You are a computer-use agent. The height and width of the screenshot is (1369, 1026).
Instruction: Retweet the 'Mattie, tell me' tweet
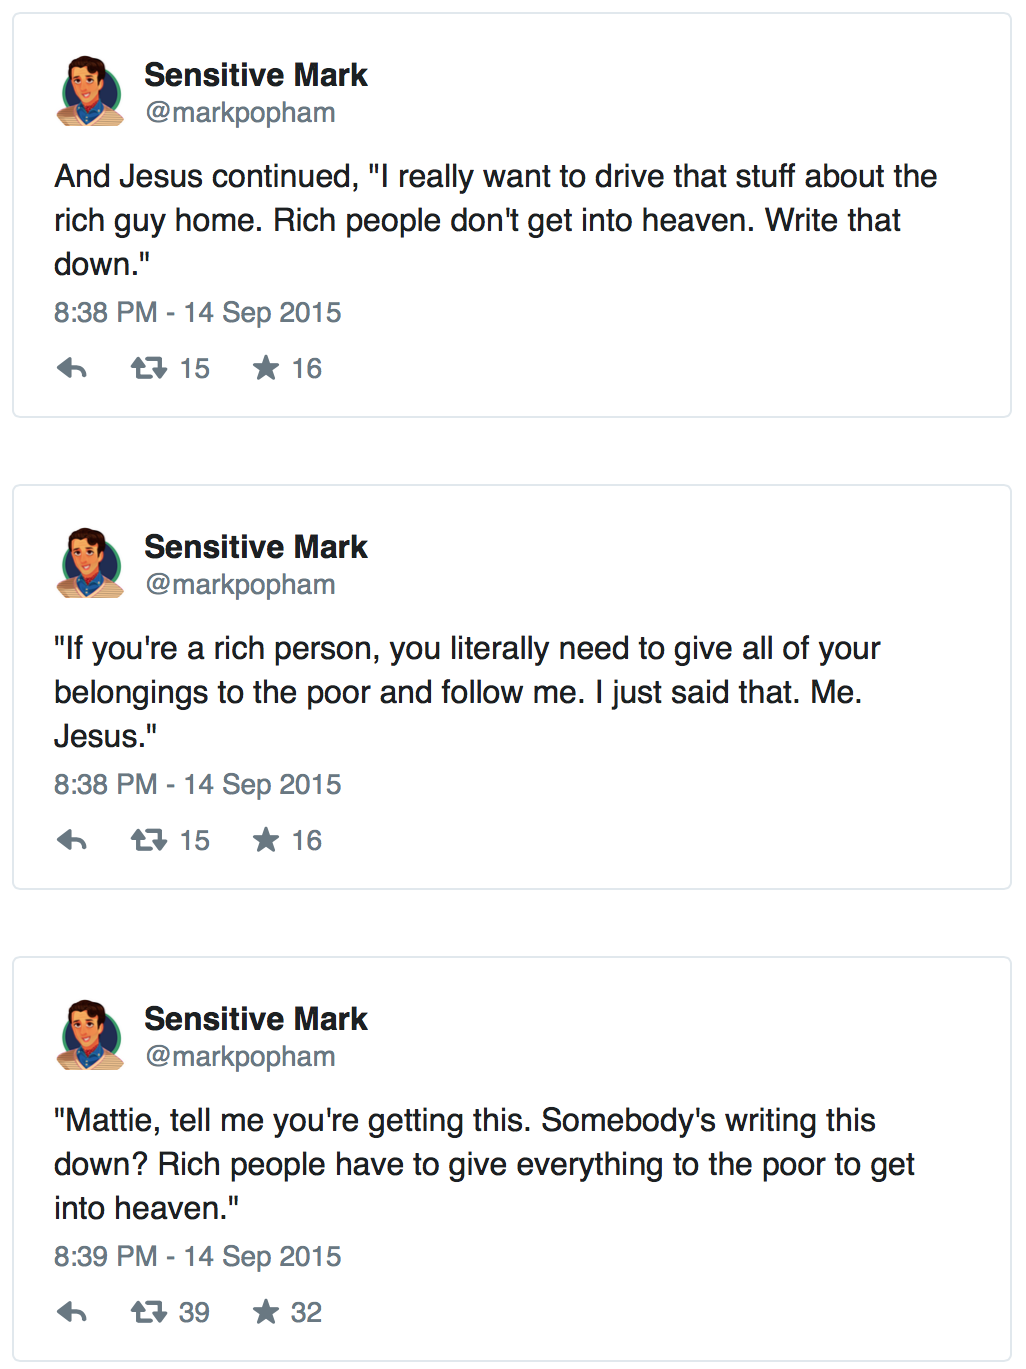coord(149,1312)
